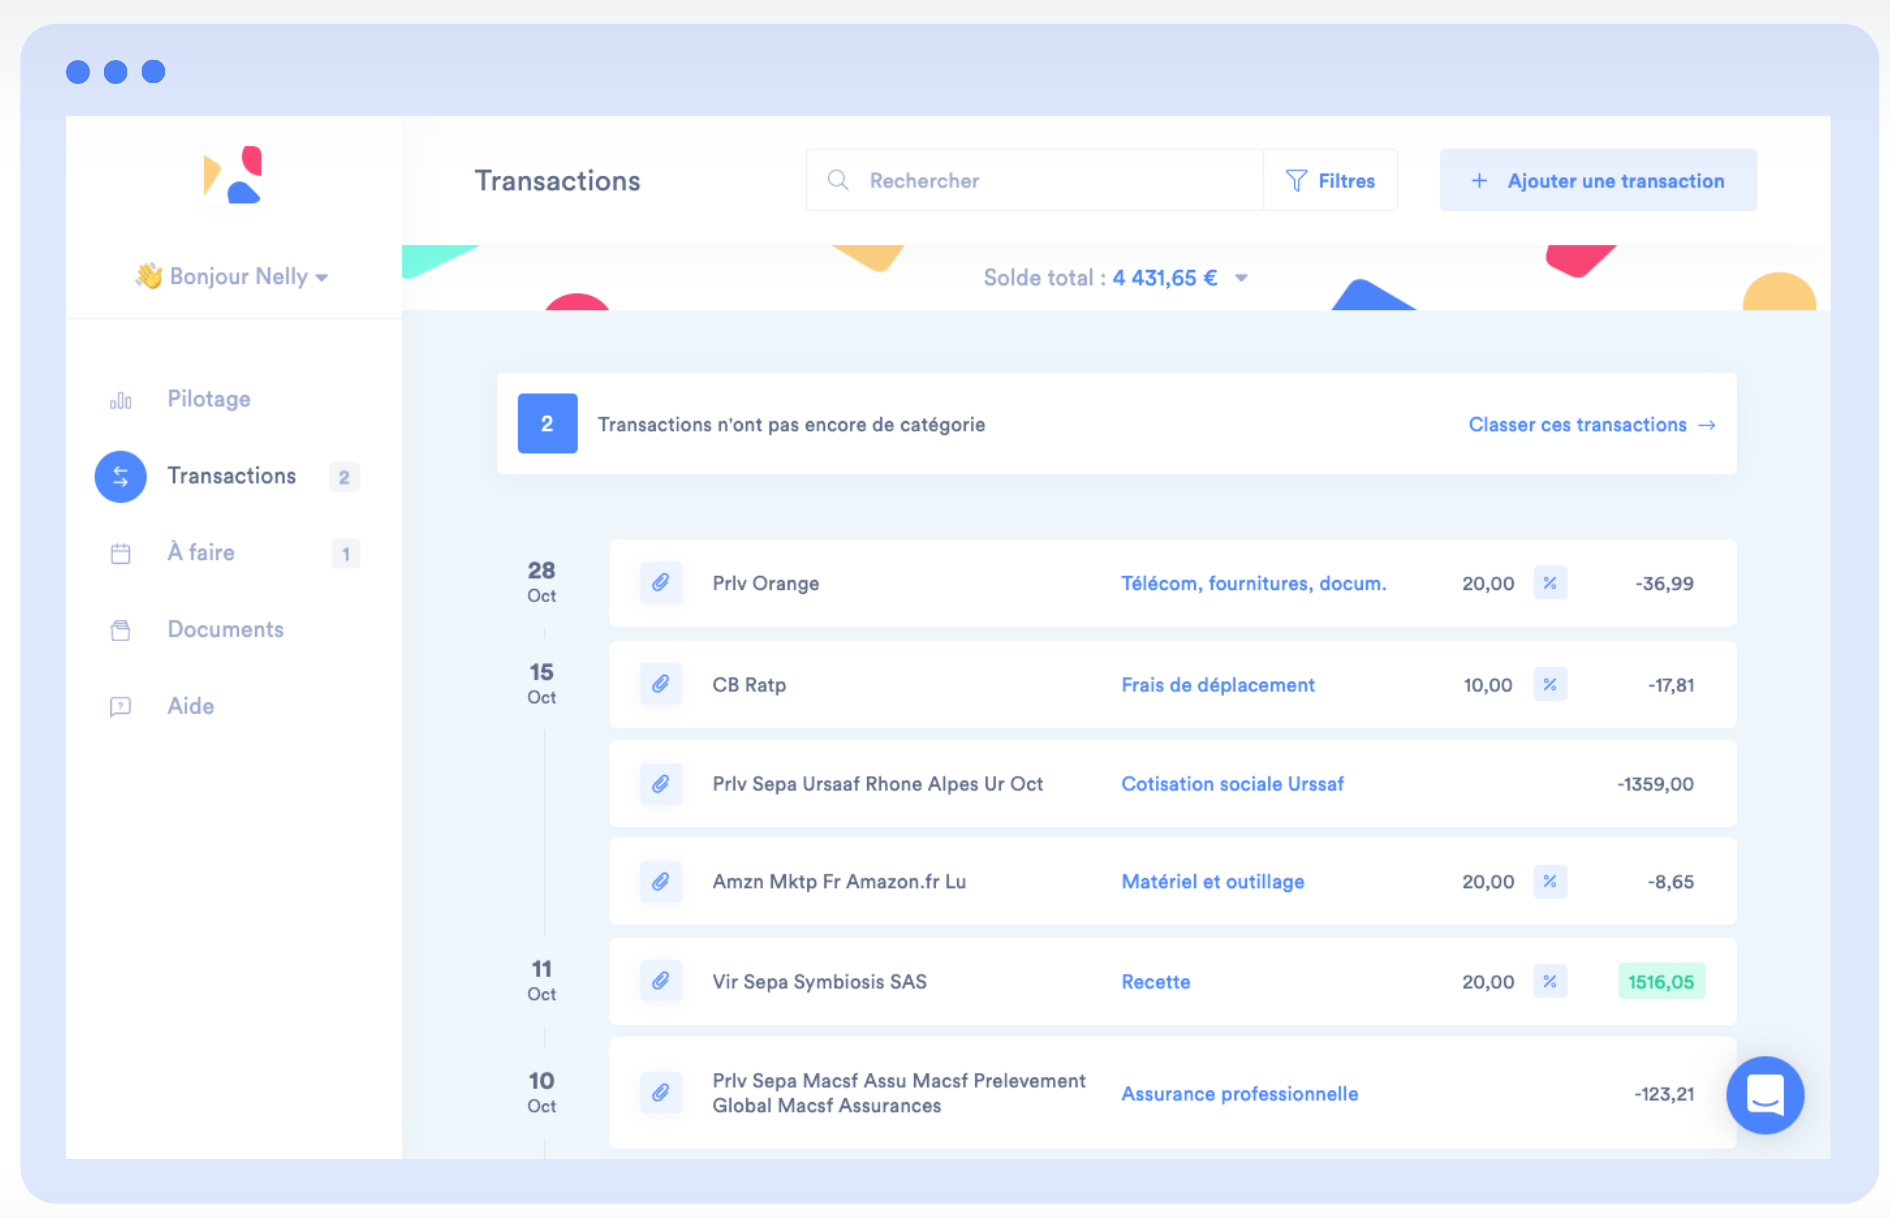Focus the Rechercher search field
The width and height of the screenshot is (1890, 1218).
click(x=1035, y=180)
